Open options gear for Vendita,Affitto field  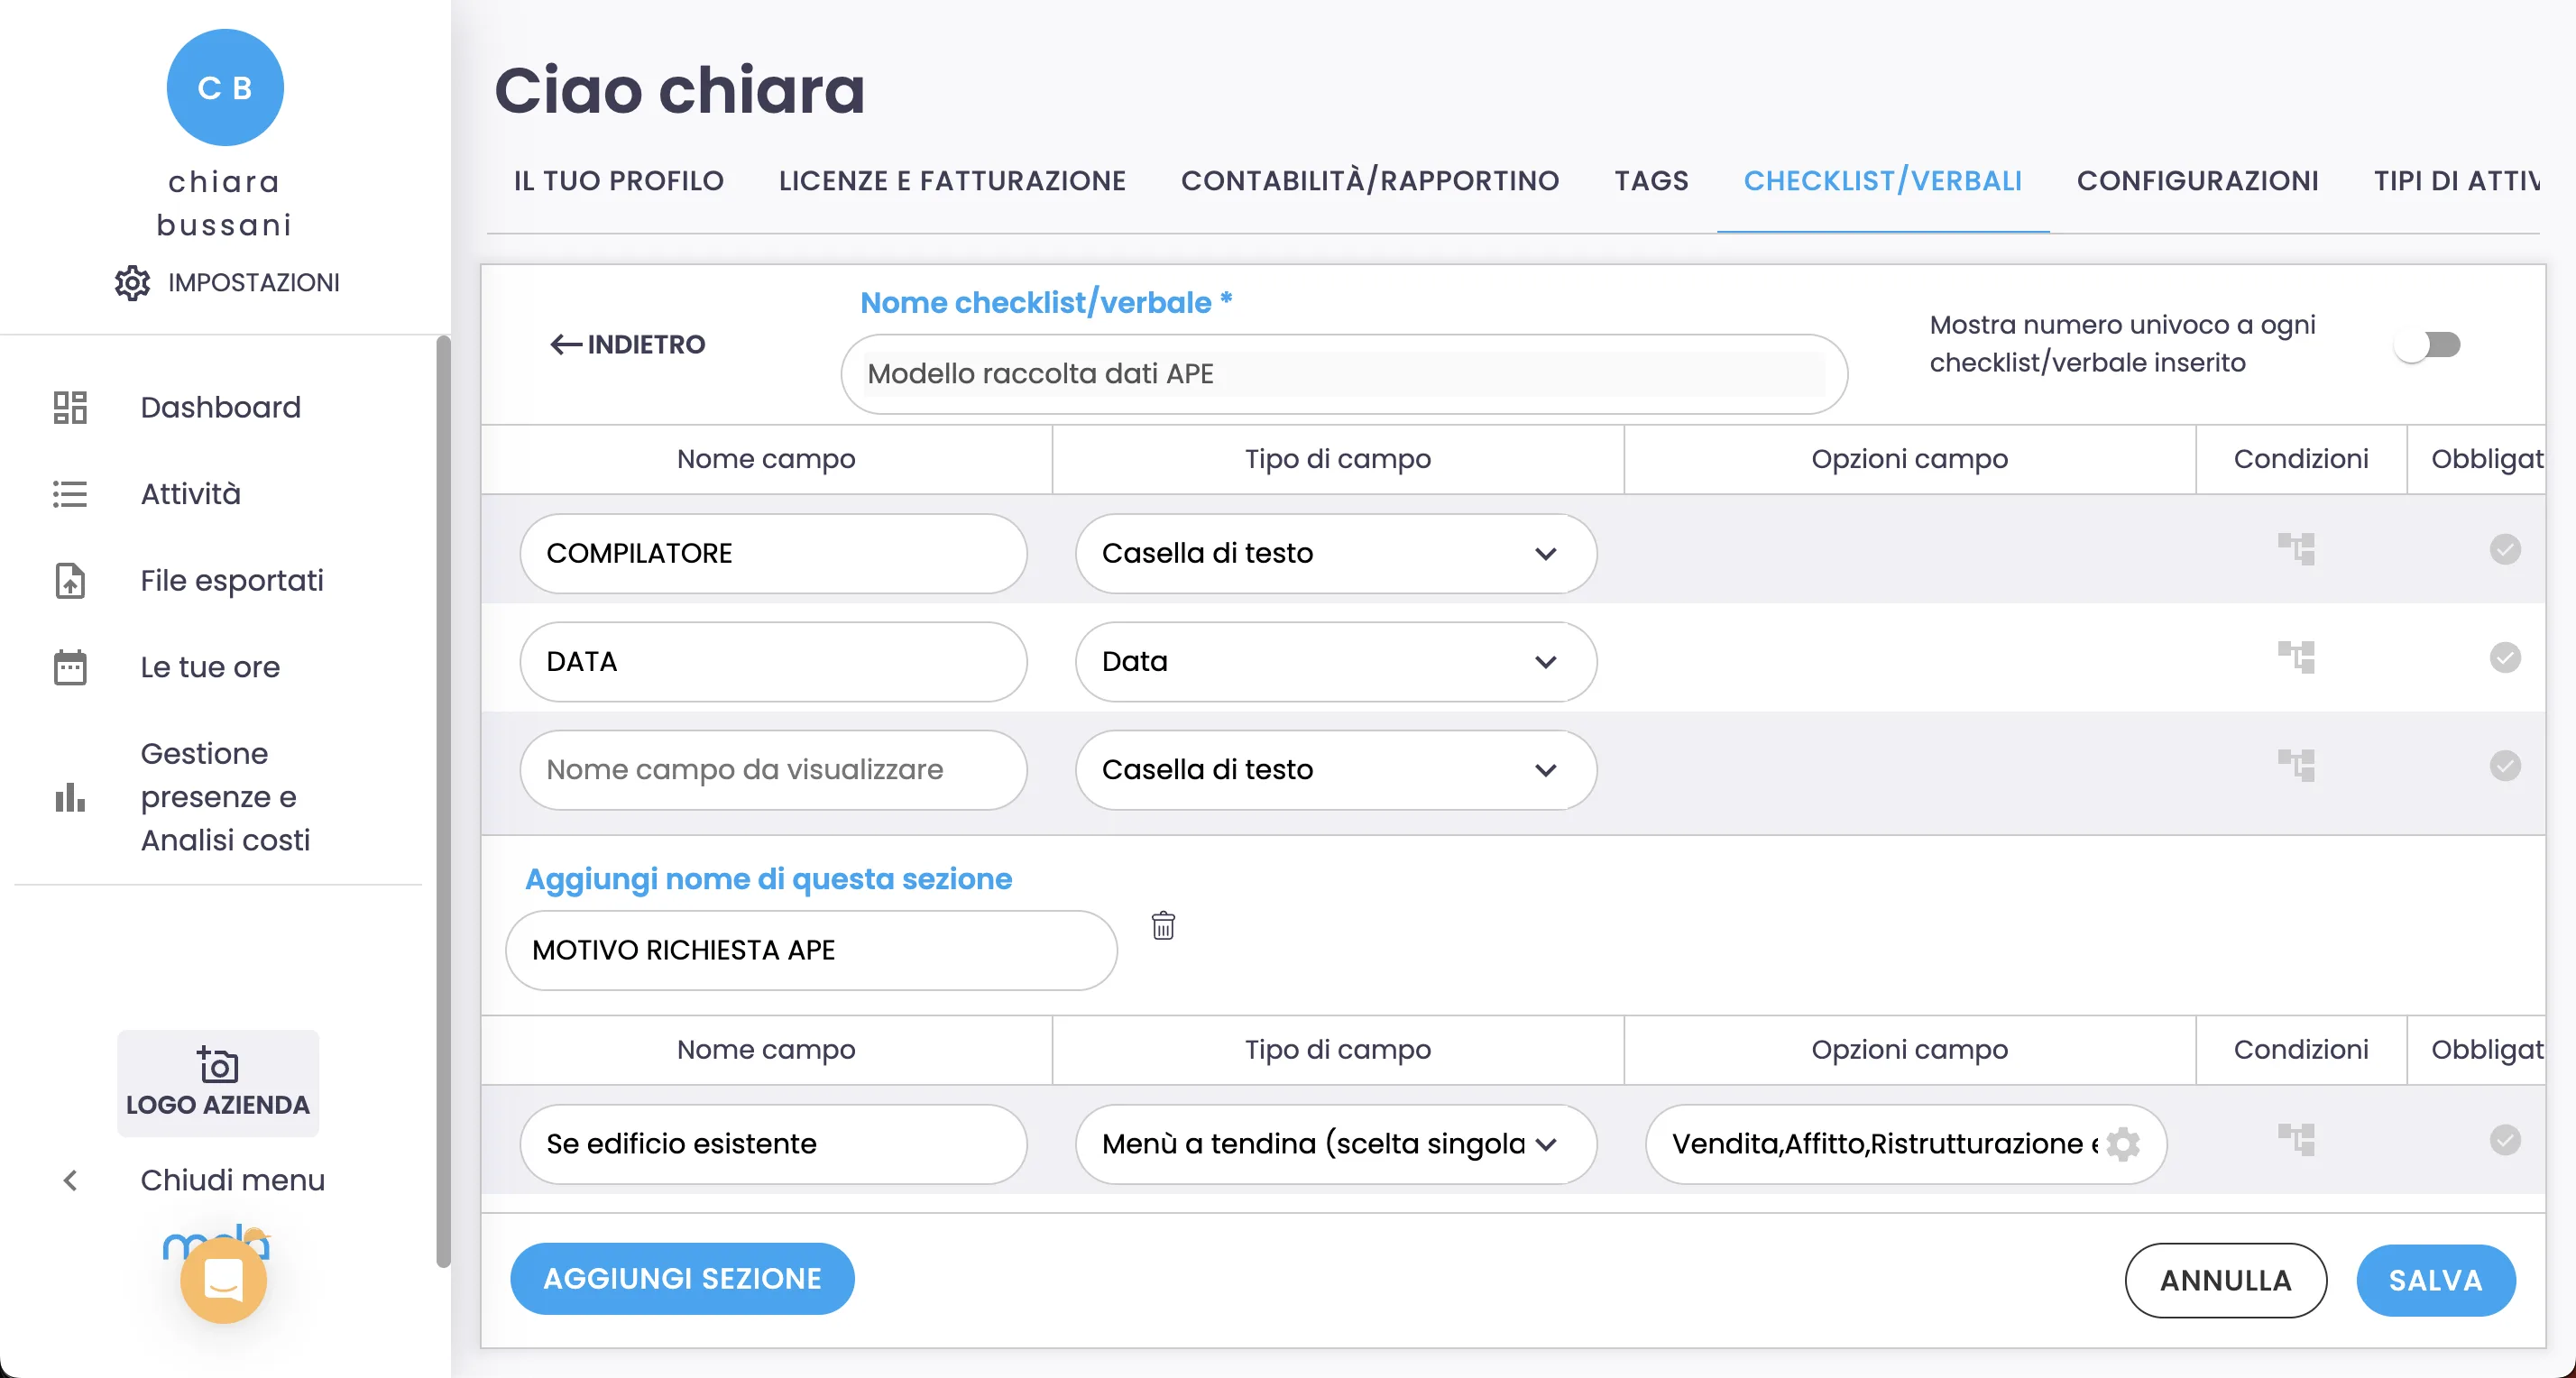[x=2122, y=1143]
